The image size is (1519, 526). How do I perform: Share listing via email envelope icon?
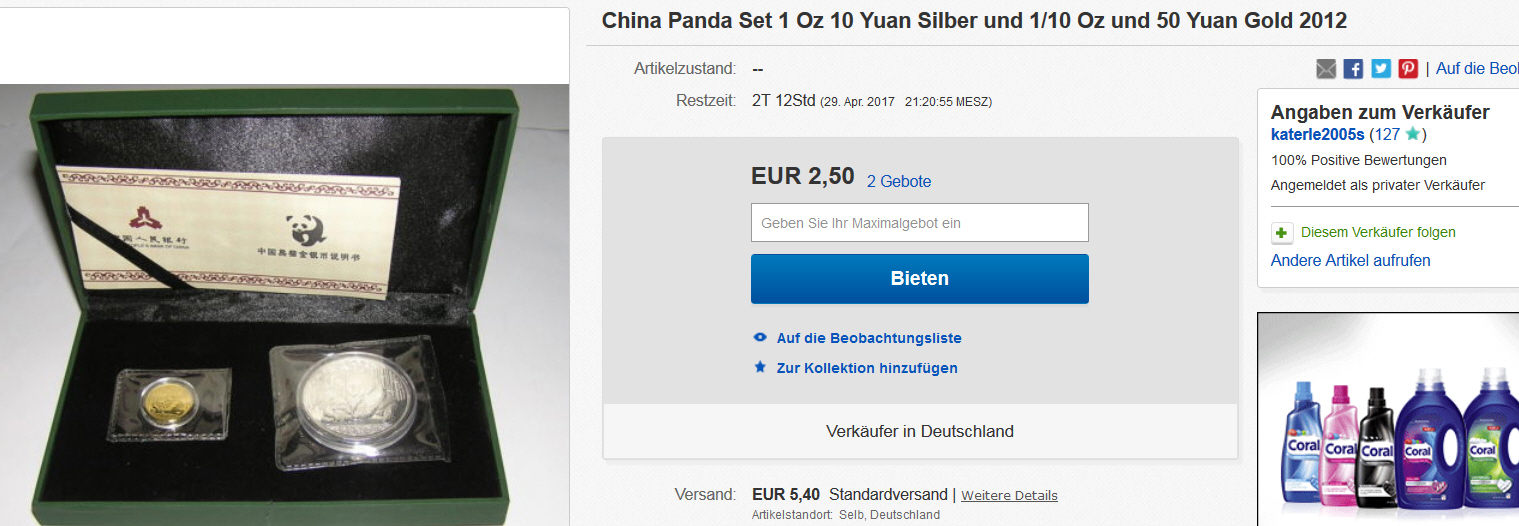(x=1326, y=69)
